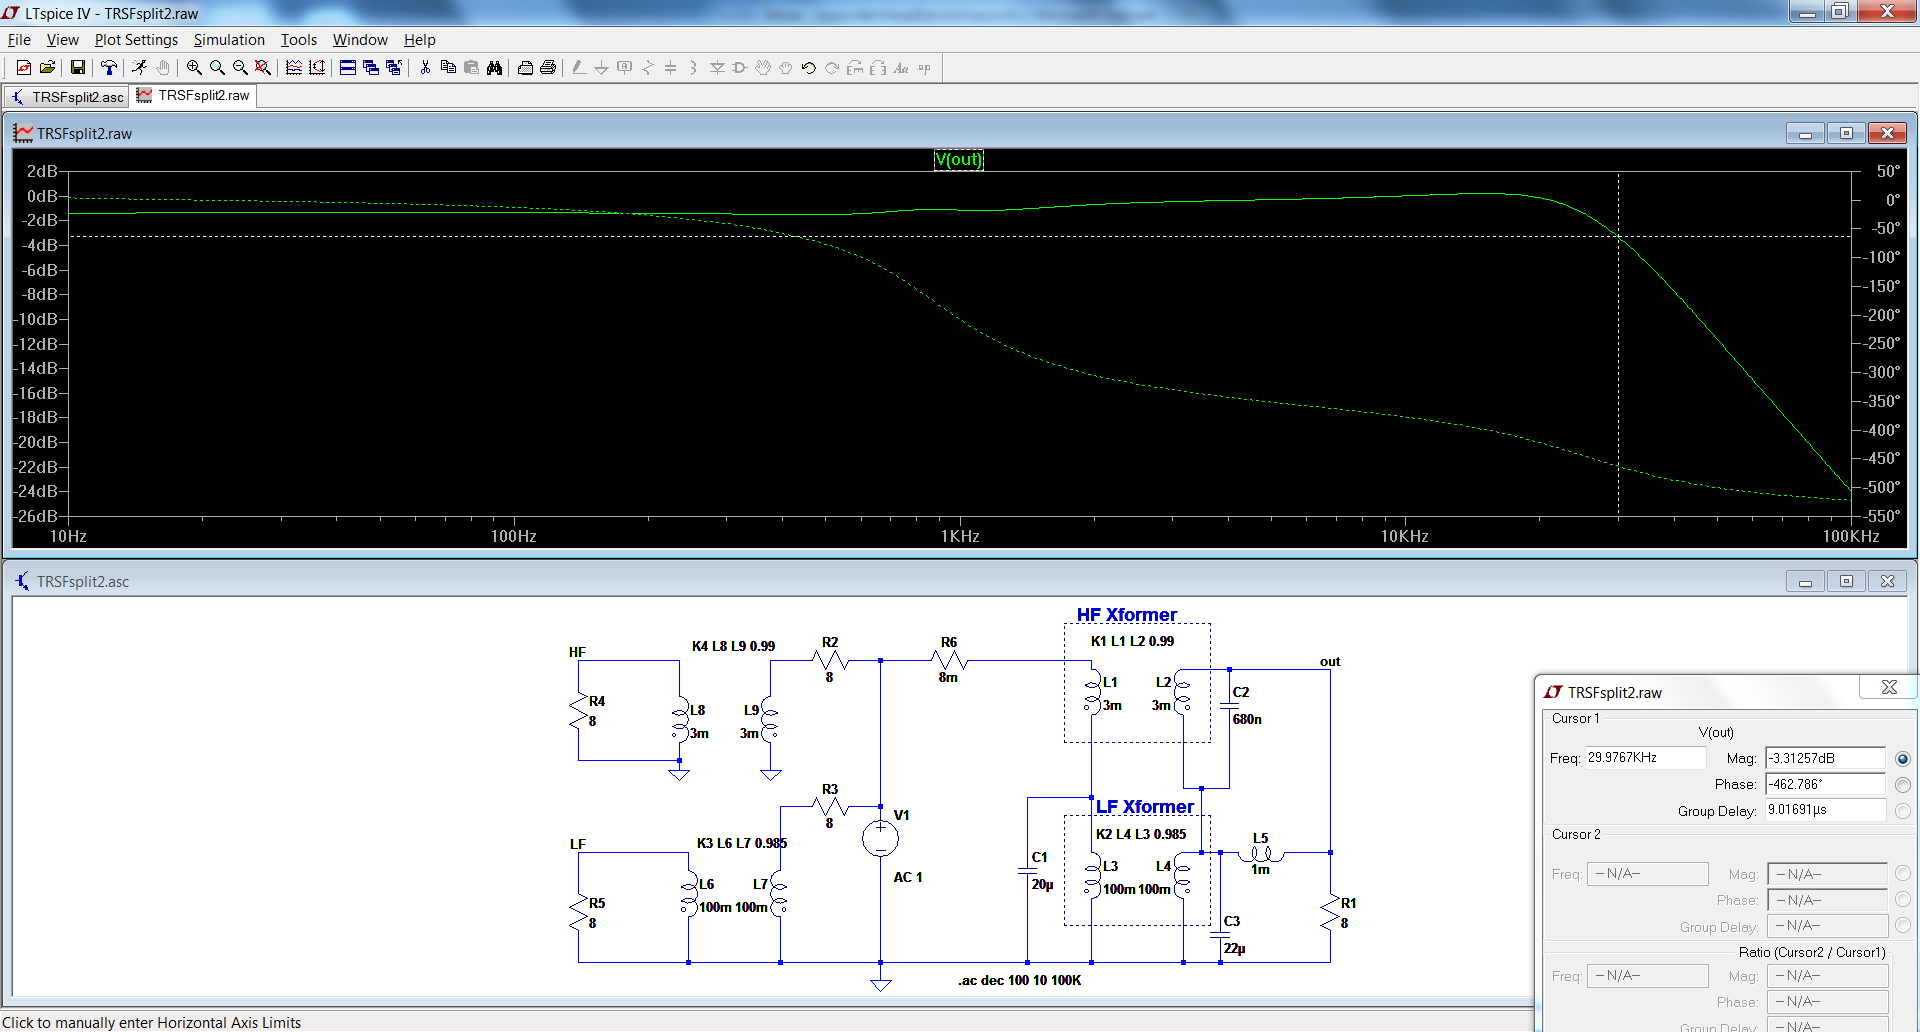Image resolution: width=1920 pixels, height=1032 pixels.
Task: Click the Undo arrow icon
Action: pos(809,68)
